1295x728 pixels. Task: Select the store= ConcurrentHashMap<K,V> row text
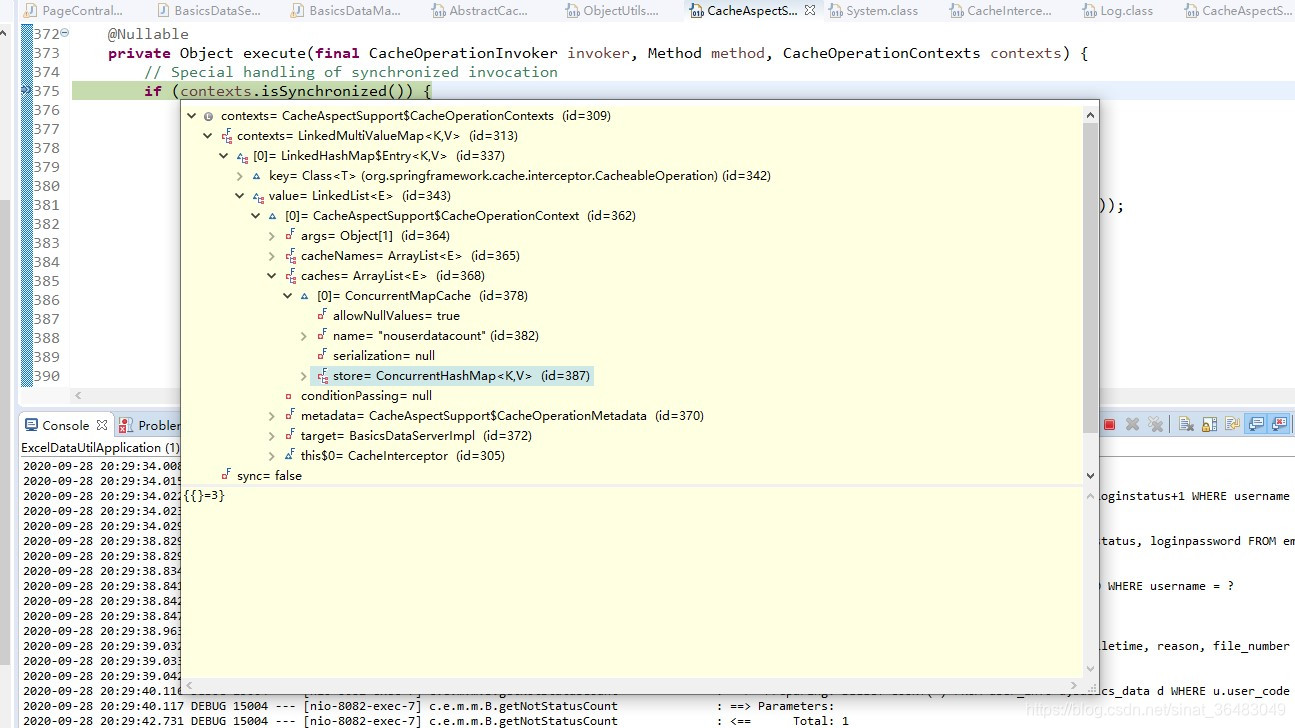tap(462, 376)
